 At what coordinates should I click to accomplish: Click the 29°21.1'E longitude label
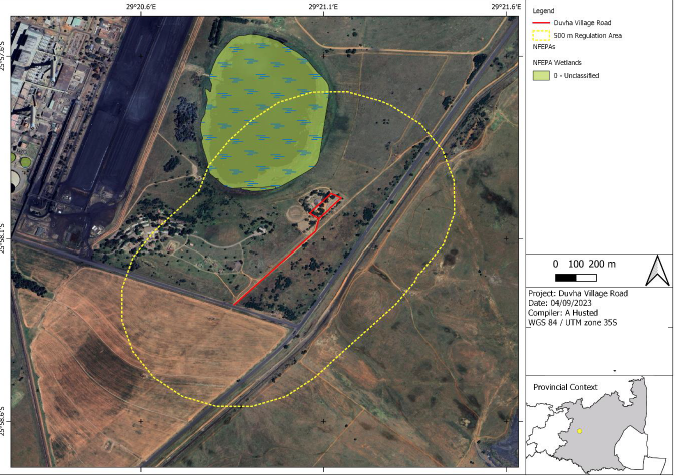coord(323,6)
